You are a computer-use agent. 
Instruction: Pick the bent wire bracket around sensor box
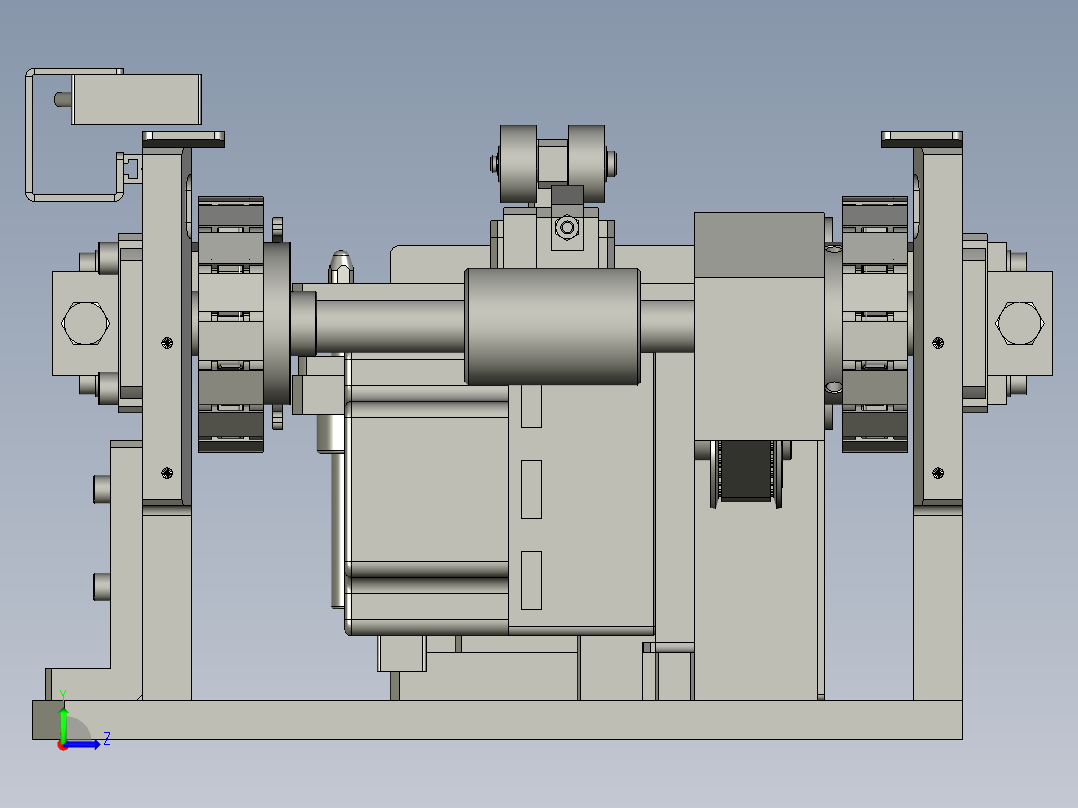point(74,135)
